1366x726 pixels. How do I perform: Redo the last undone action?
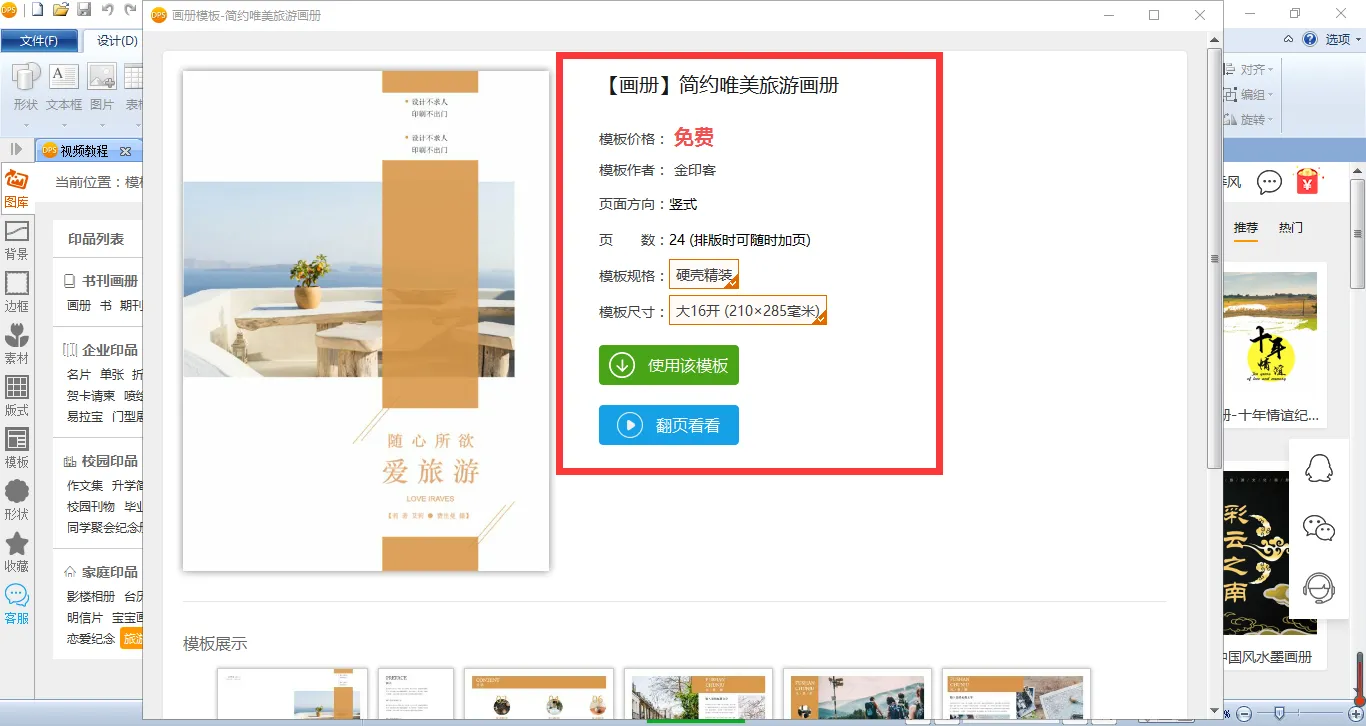[130, 11]
